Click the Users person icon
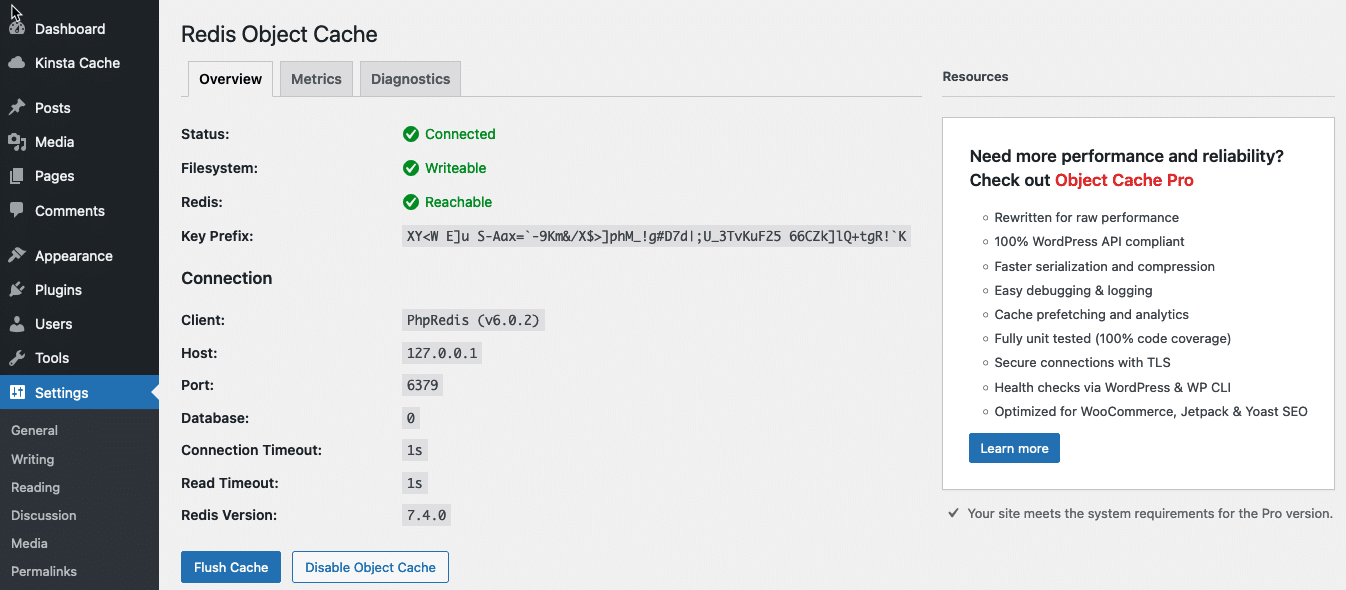The height and width of the screenshot is (590, 1346). (x=17, y=324)
